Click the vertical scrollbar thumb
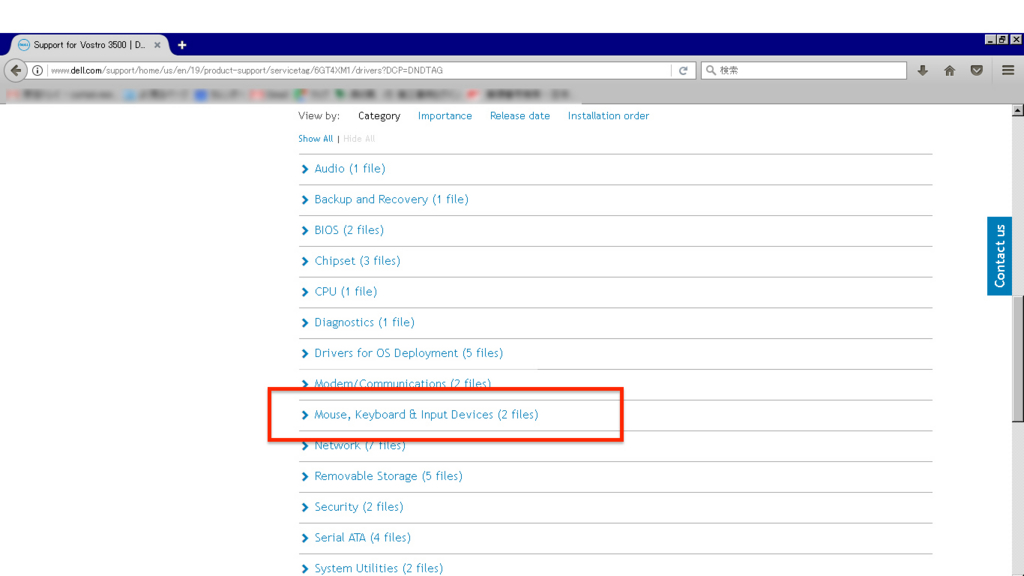 pos(1017,358)
